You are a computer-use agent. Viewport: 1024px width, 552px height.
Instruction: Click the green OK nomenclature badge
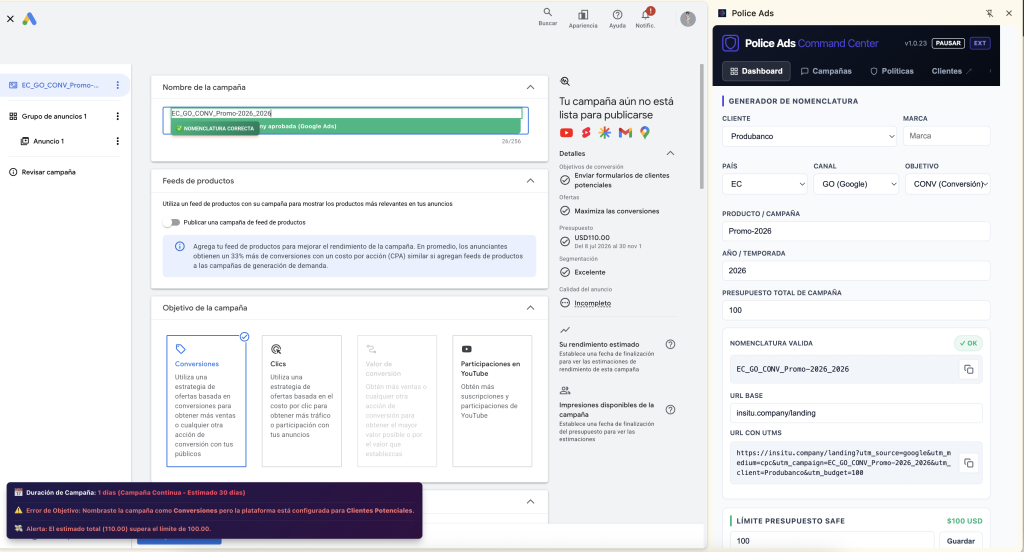click(x=968, y=343)
